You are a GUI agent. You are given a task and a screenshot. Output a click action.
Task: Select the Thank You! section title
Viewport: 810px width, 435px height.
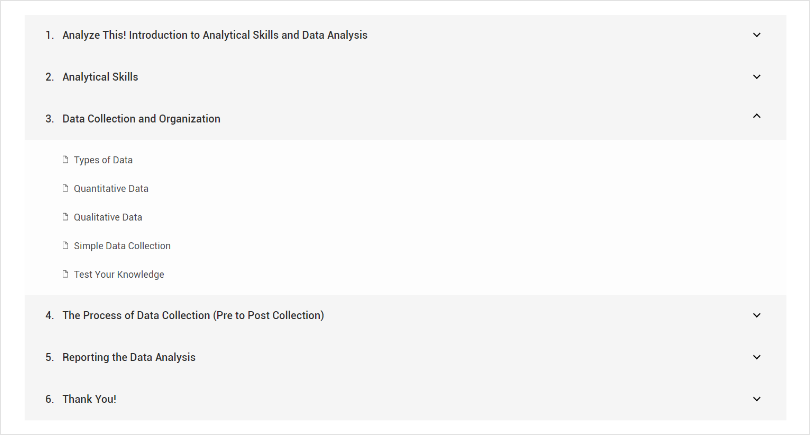tap(89, 399)
